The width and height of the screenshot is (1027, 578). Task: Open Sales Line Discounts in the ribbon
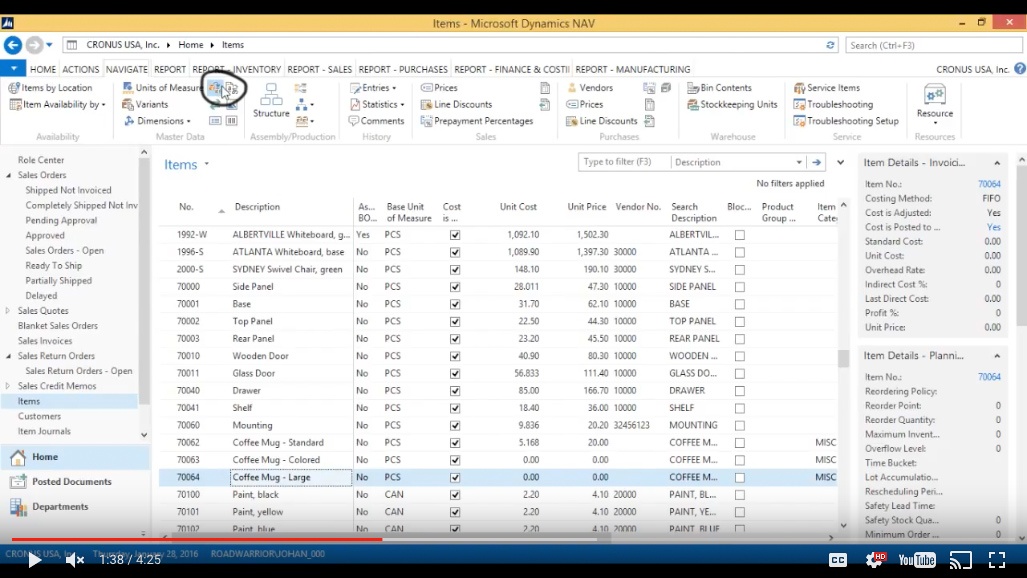click(457, 104)
